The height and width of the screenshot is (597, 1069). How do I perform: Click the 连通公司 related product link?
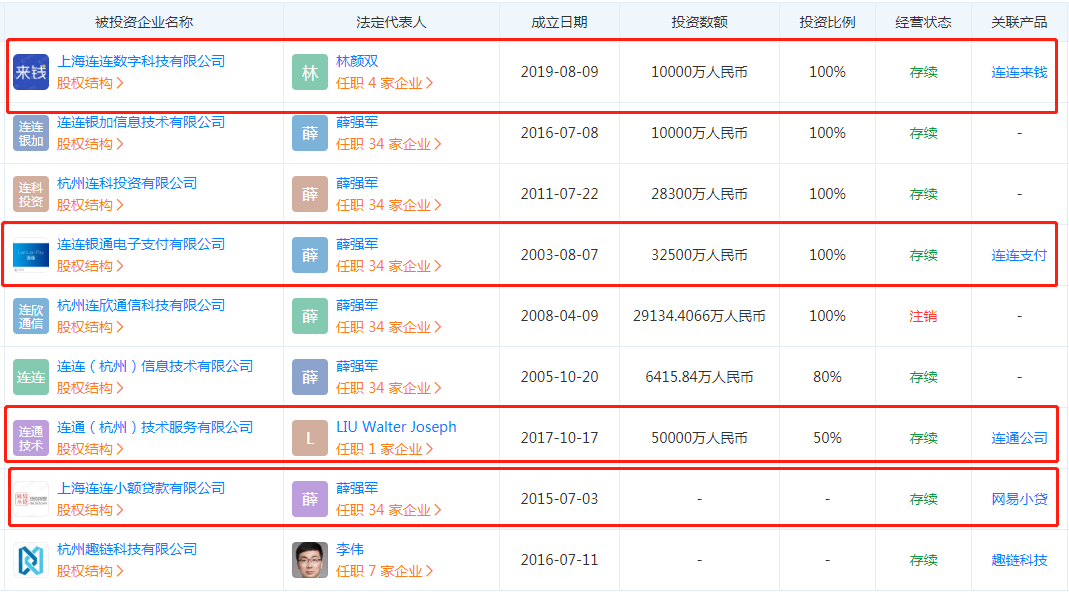tap(1022, 436)
